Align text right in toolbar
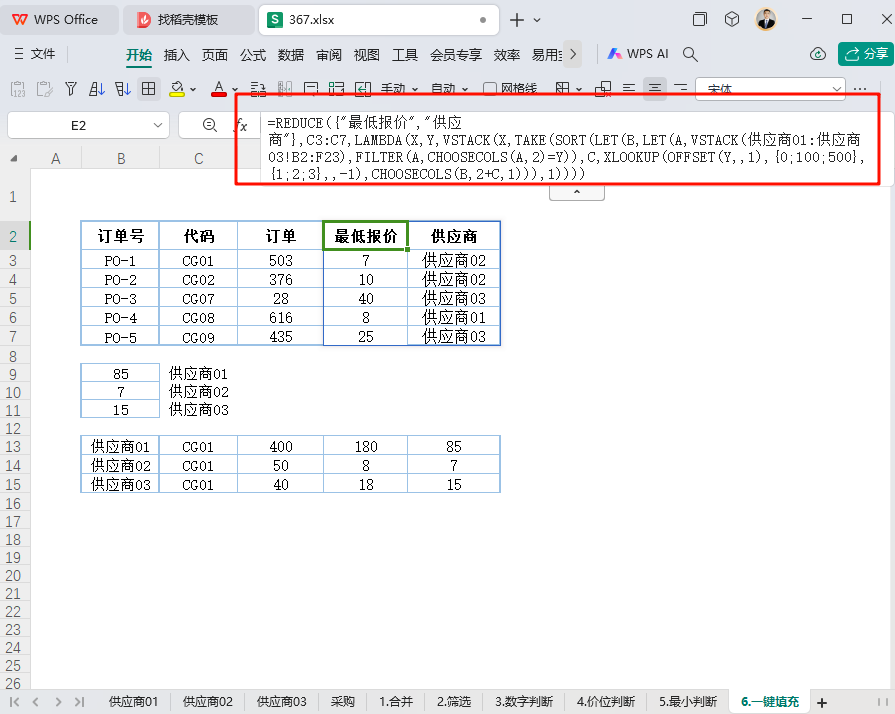 click(680, 89)
